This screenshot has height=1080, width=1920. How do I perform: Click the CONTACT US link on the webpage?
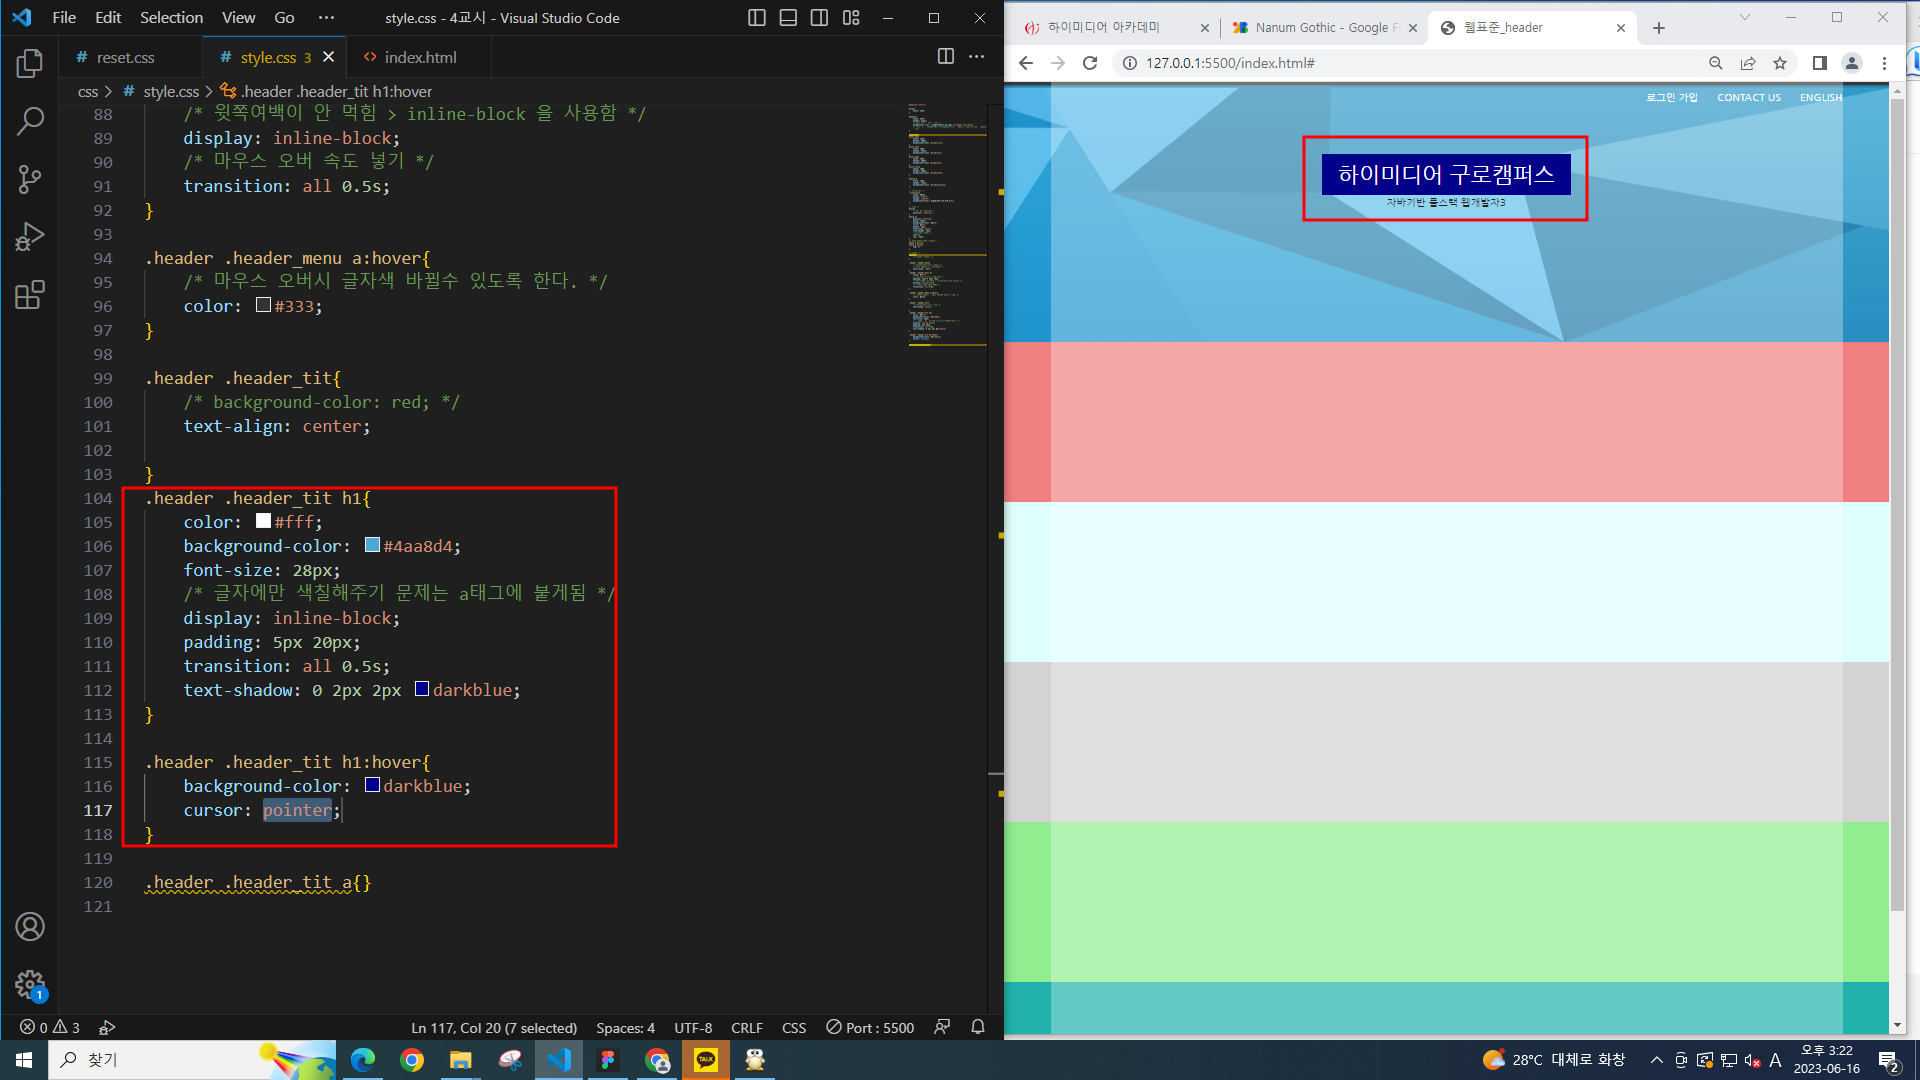tap(1748, 97)
